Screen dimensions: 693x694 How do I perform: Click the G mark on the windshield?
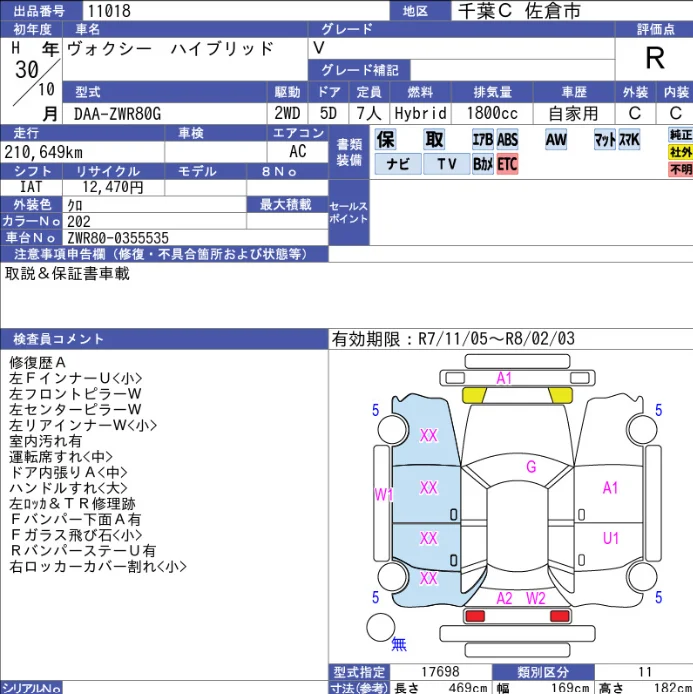(531, 467)
